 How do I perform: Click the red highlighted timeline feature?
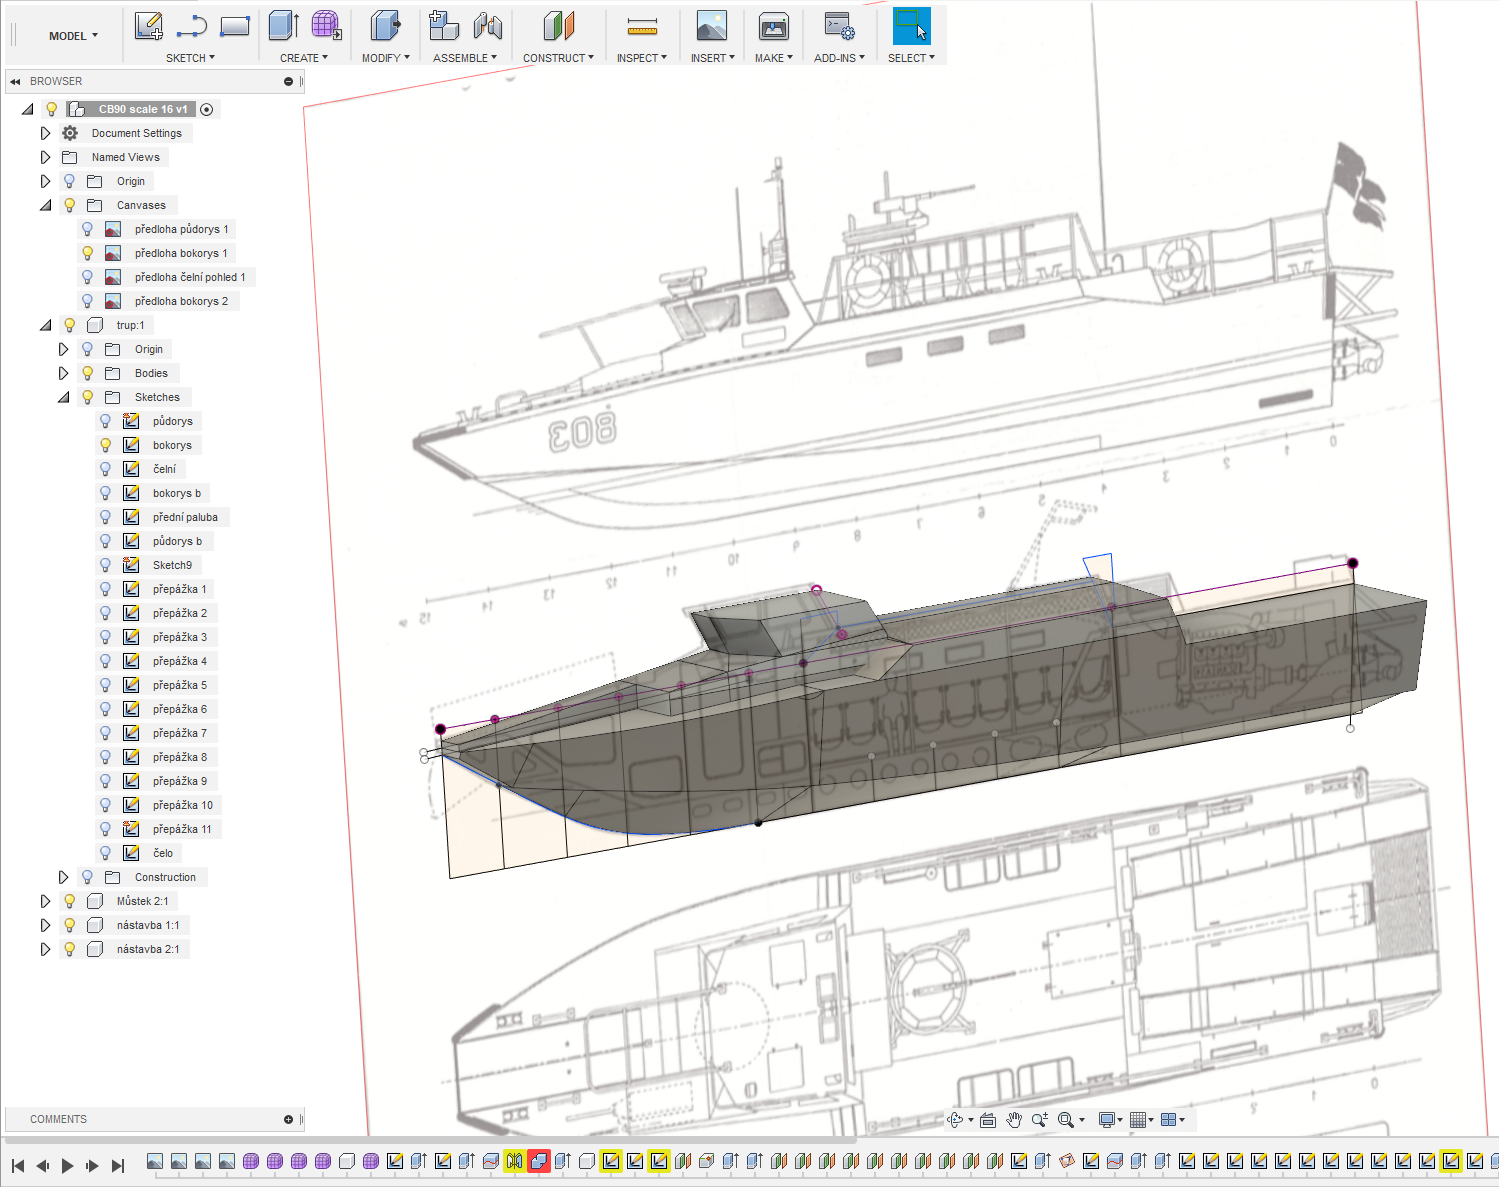tap(539, 1161)
